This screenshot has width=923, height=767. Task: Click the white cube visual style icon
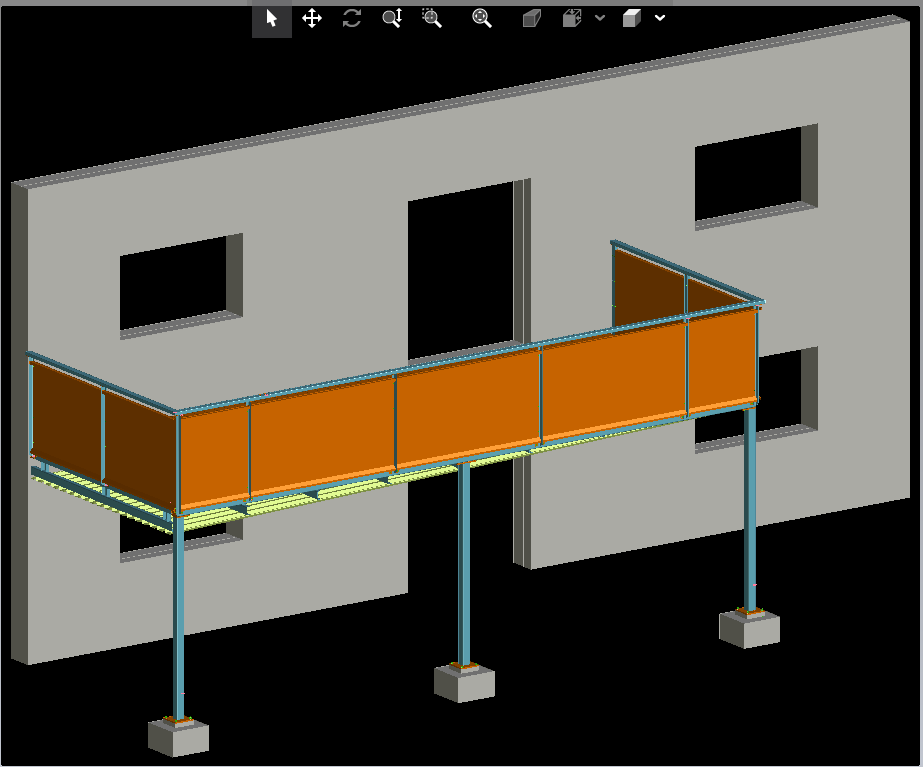[x=631, y=19]
